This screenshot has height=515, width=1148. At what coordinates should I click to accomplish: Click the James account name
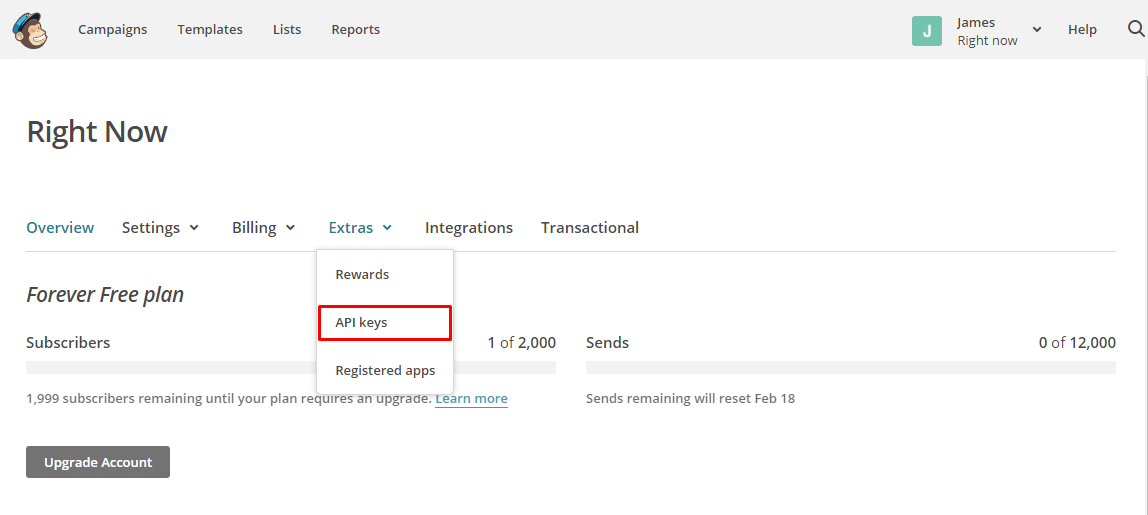coord(976,23)
